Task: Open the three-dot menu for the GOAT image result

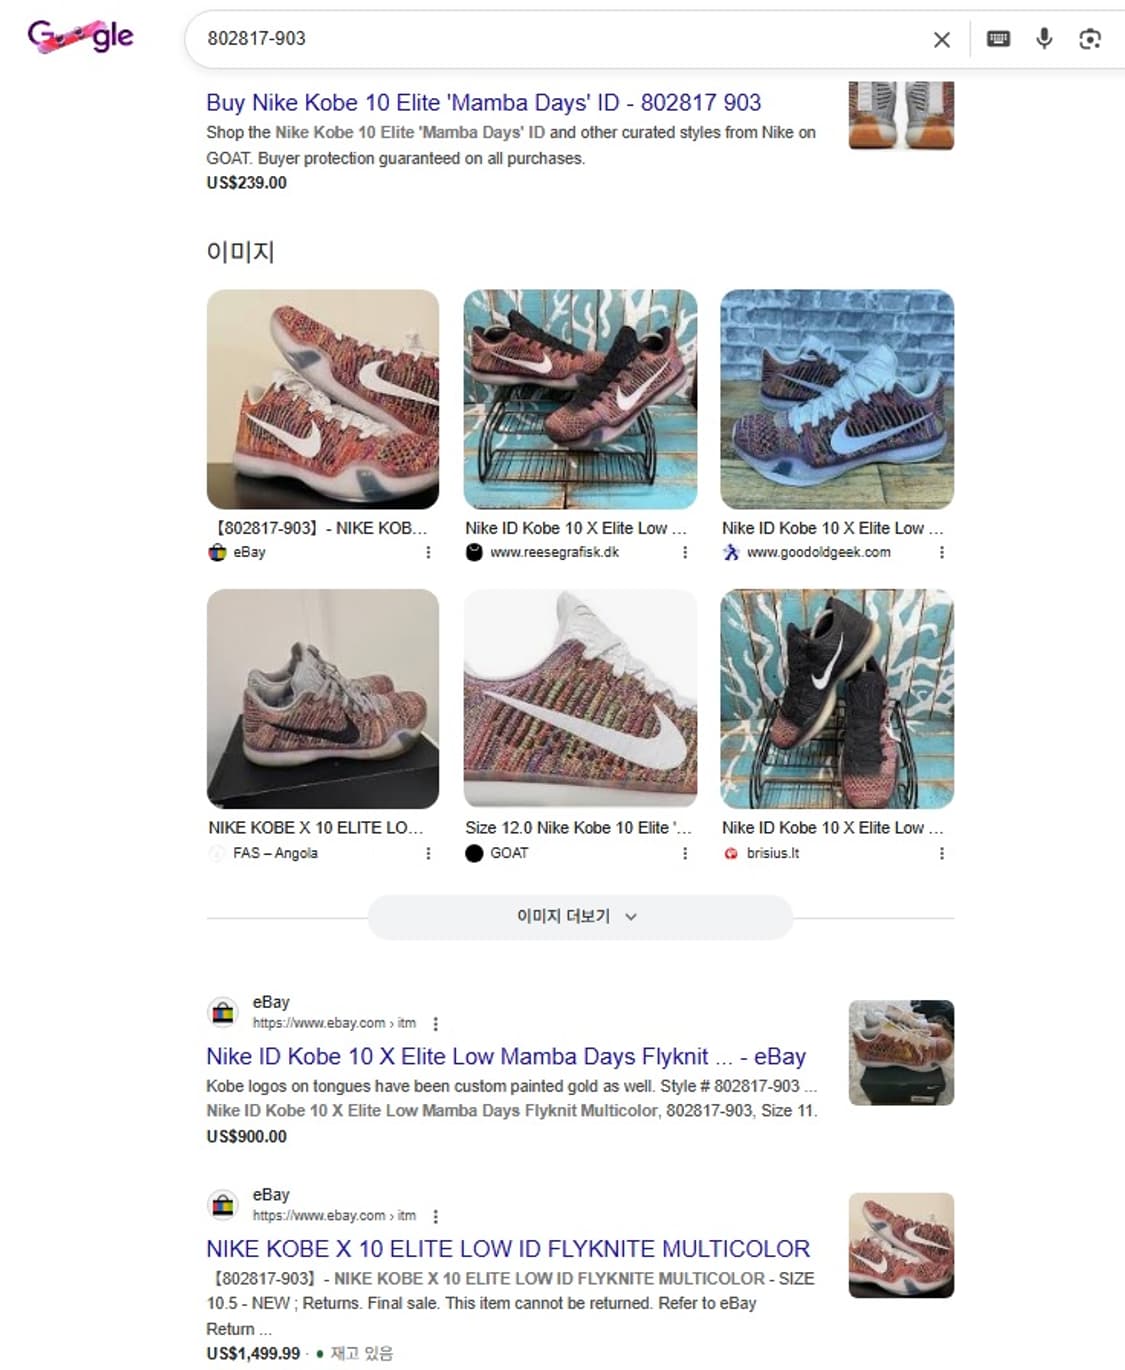Action: pyautogui.click(x=685, y=853)
